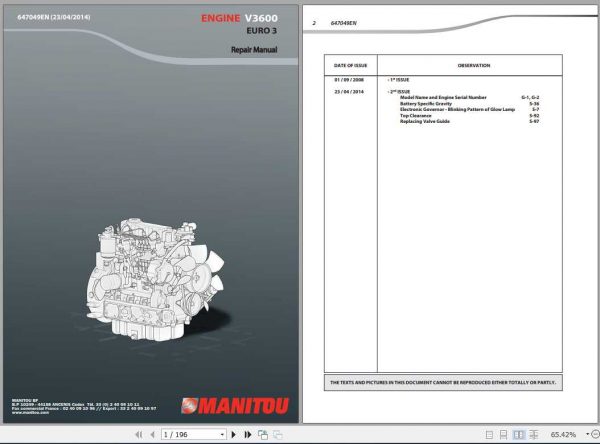Open the zoom level dropdown arrow
600x444 pixels.
(x=587, y=434)
